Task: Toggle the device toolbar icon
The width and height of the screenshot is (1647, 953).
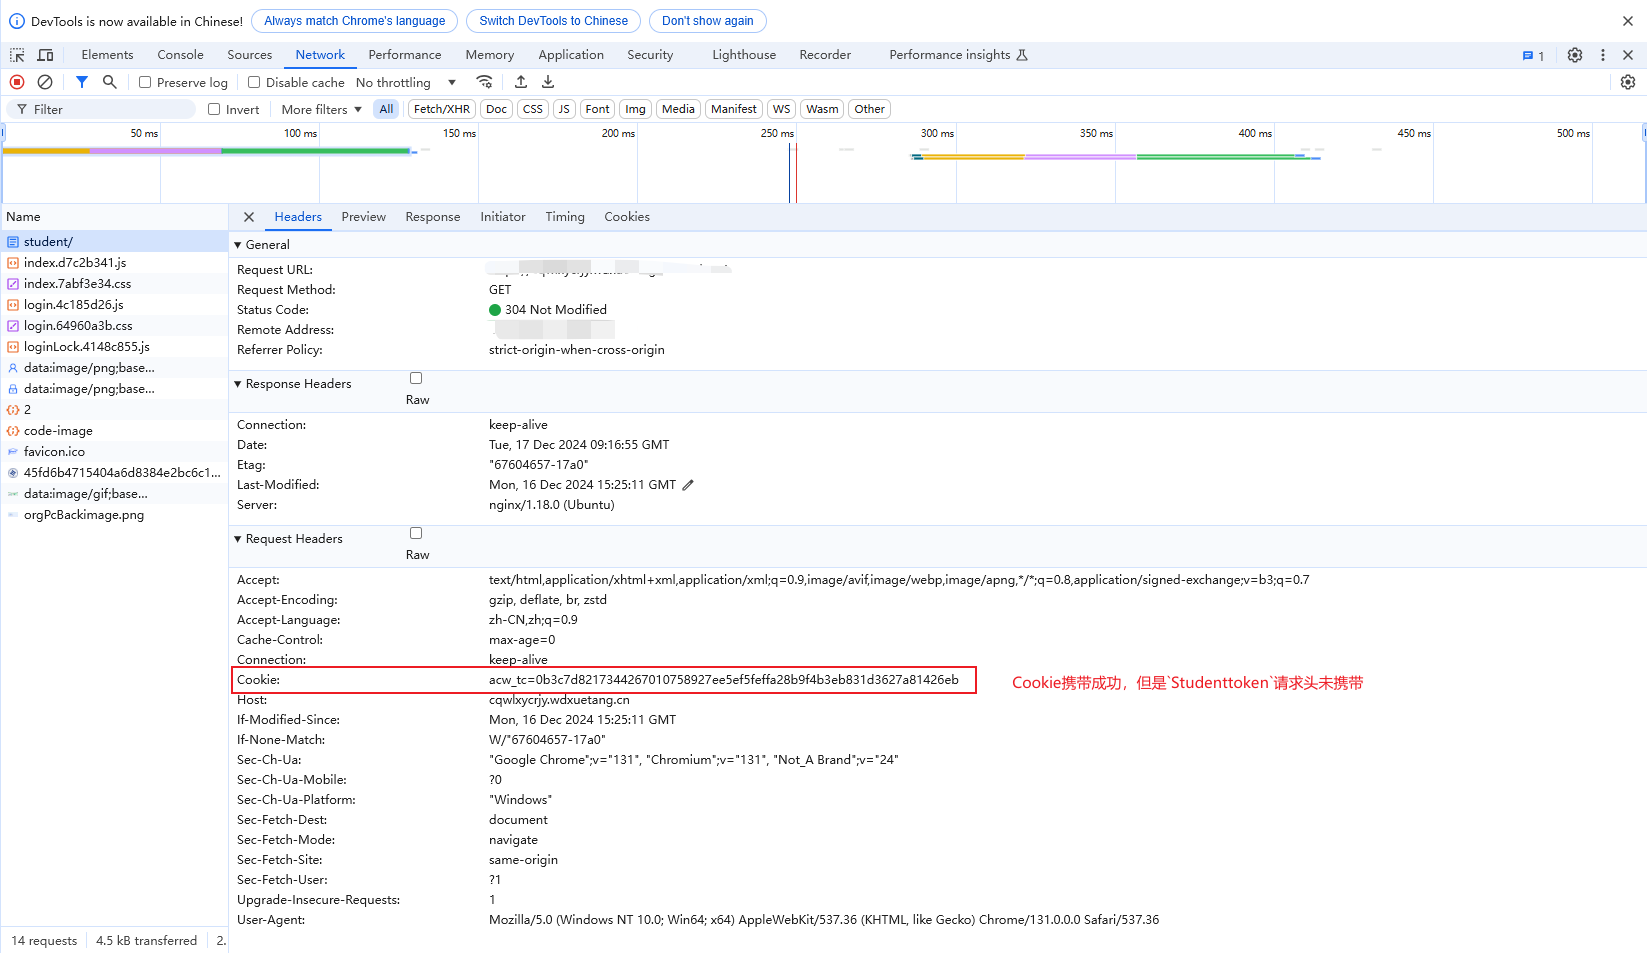Action: coord(45,55)
